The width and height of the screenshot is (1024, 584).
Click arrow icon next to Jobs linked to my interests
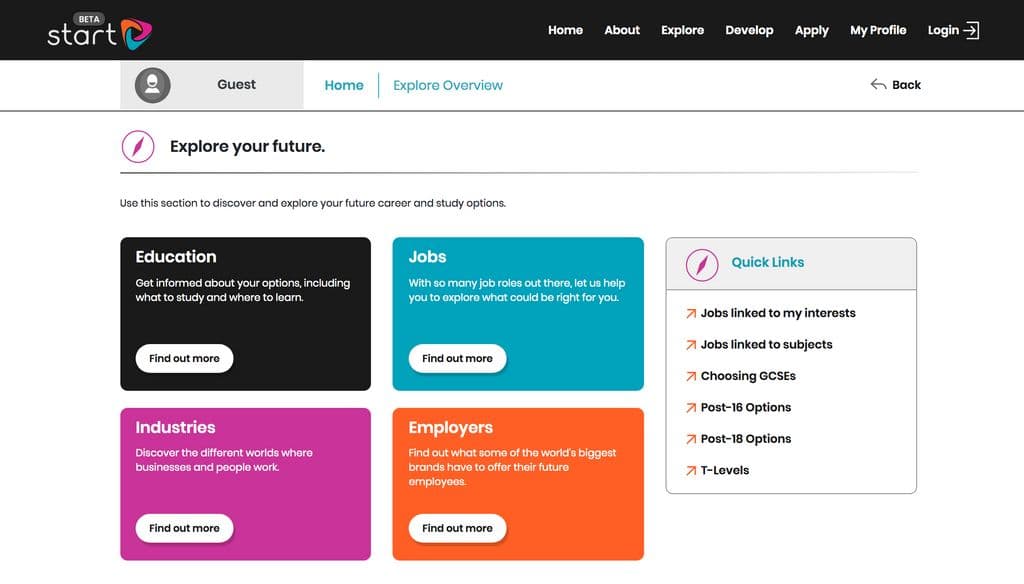[691, 314]
